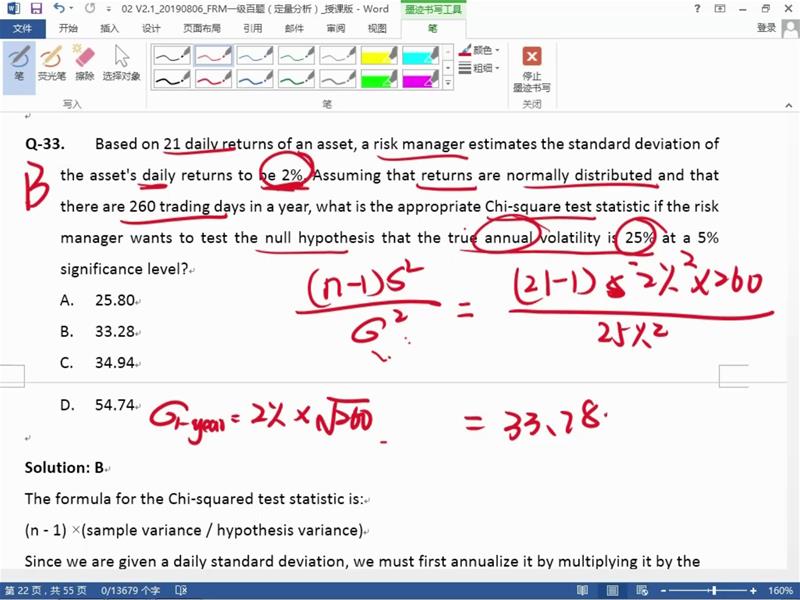This screenshot has height=600, width=800.
Task: Click page indicator 第22页,共55页
Action: tap(46, 591)
